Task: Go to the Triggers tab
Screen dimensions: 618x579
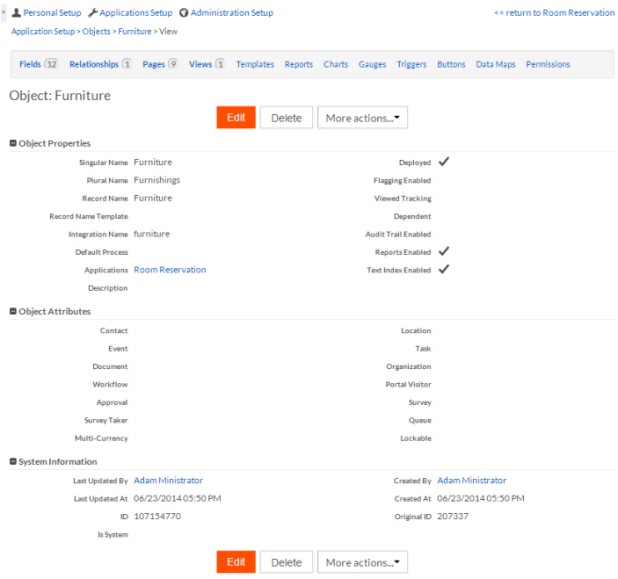Action: coord(410,64)
